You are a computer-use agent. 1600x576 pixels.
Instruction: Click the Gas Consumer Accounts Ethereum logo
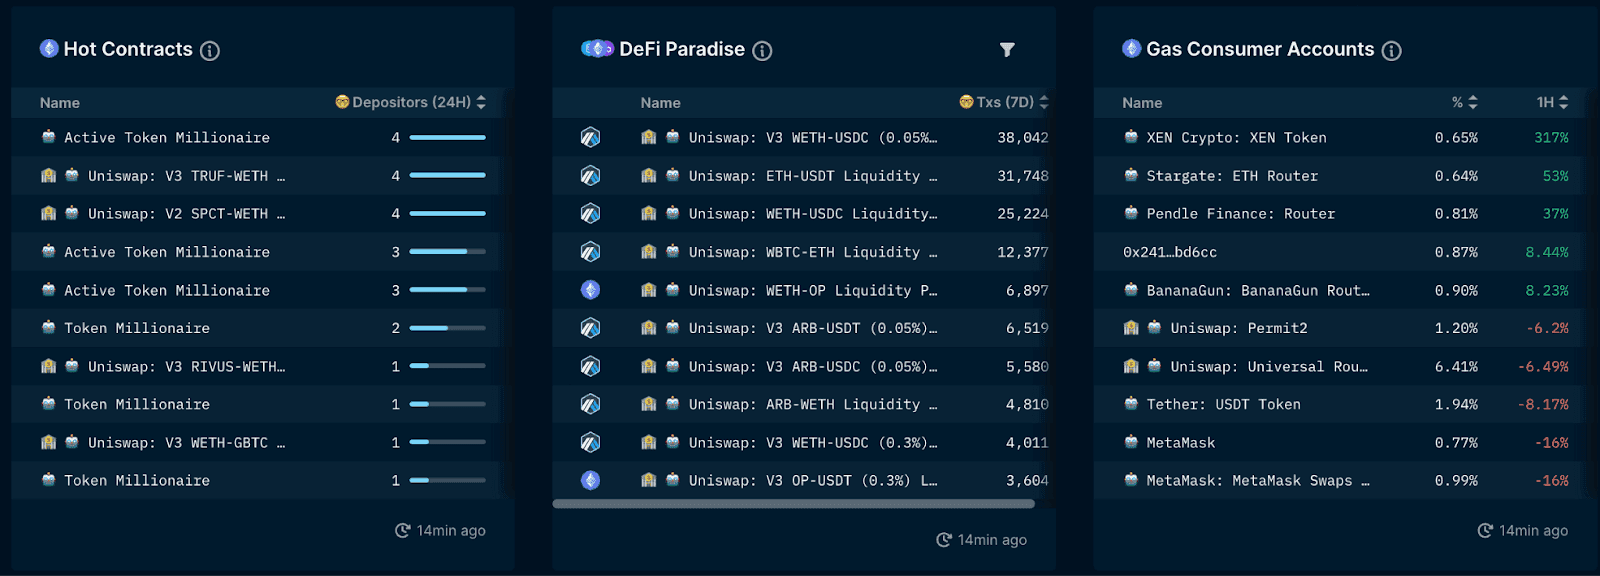tap(1131, 48)
